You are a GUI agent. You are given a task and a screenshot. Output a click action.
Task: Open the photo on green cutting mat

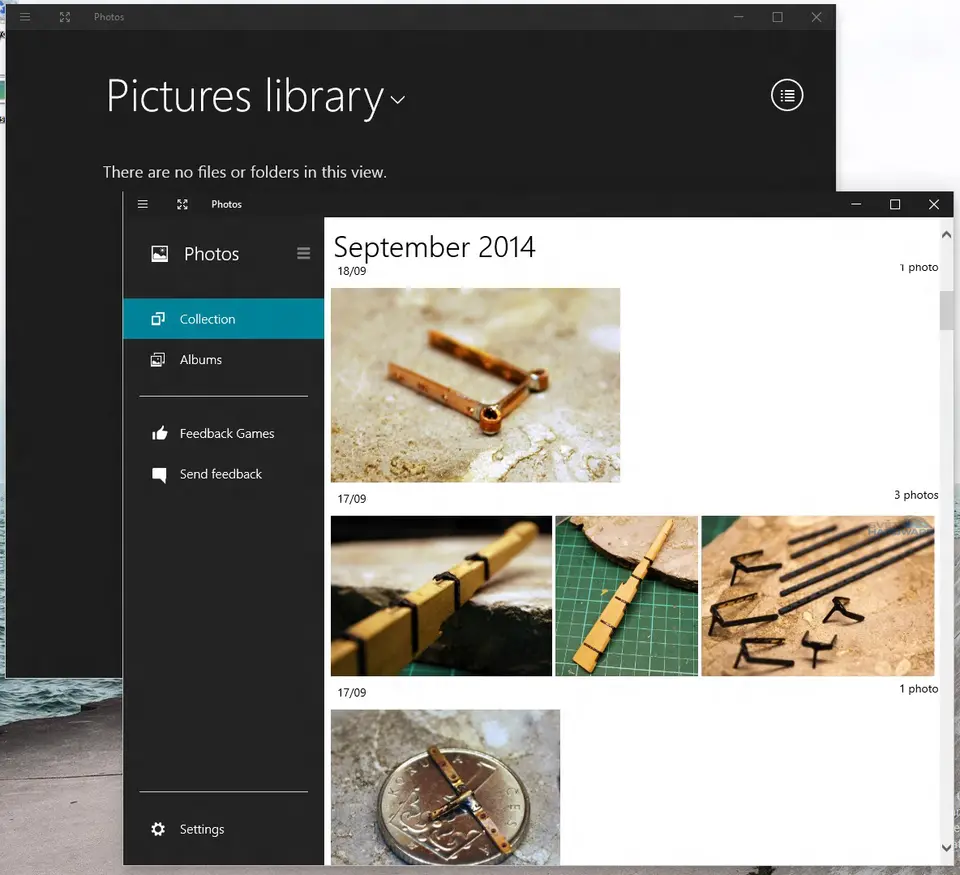[x=626, y=595]
